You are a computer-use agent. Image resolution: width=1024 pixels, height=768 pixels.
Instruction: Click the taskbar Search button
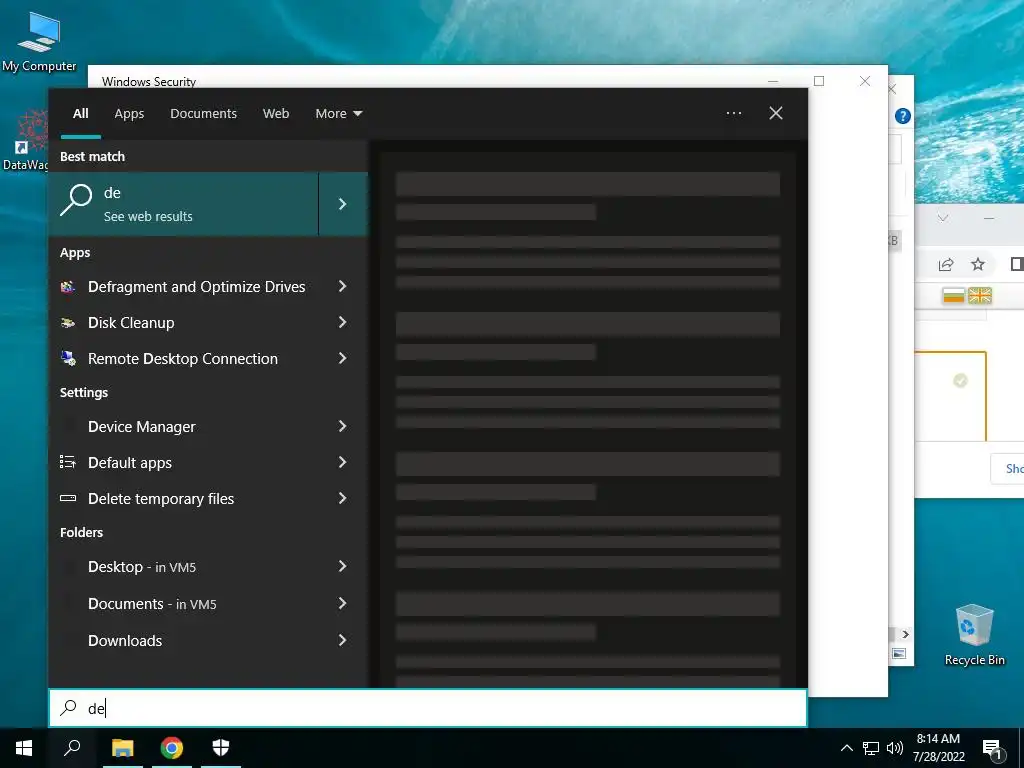[72, 748]
